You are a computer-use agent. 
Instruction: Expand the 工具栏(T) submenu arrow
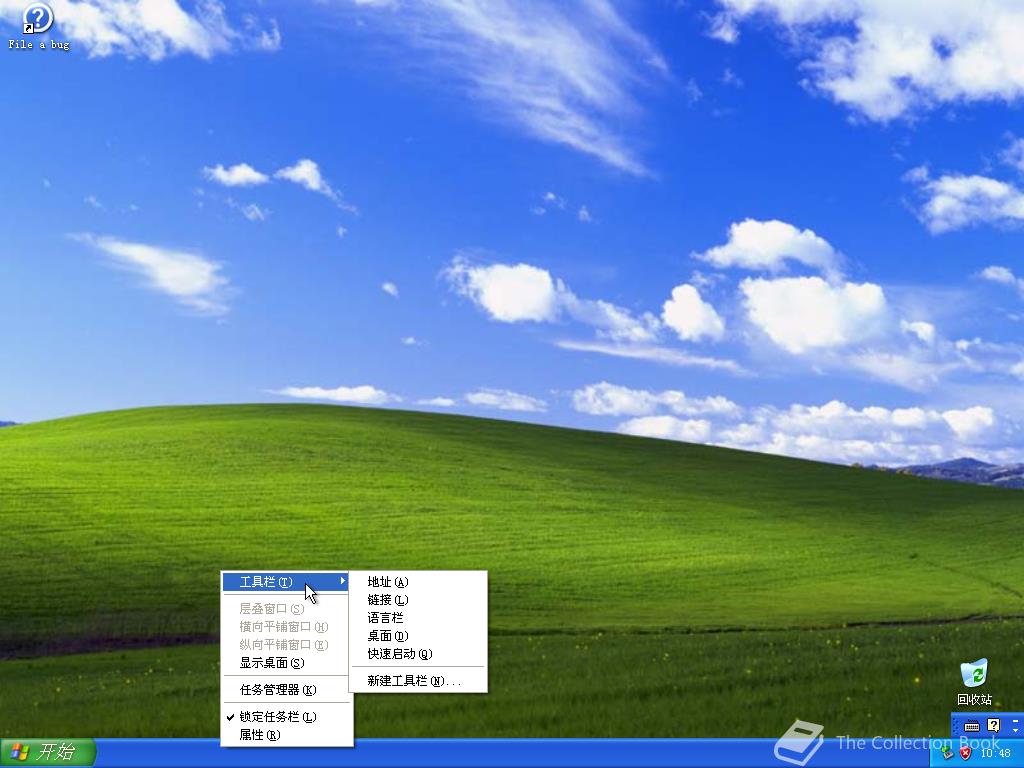pyautogui.click(x=343, y=581)
